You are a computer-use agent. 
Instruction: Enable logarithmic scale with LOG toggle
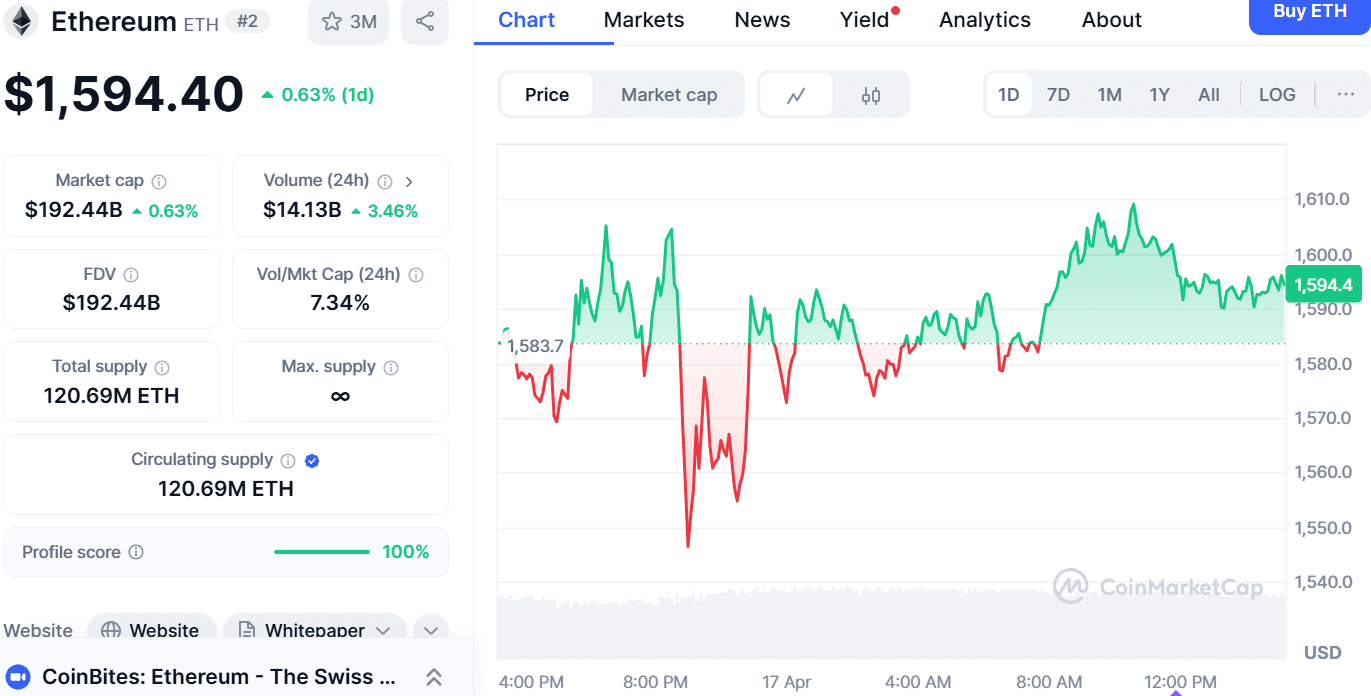coord(1277,93)
